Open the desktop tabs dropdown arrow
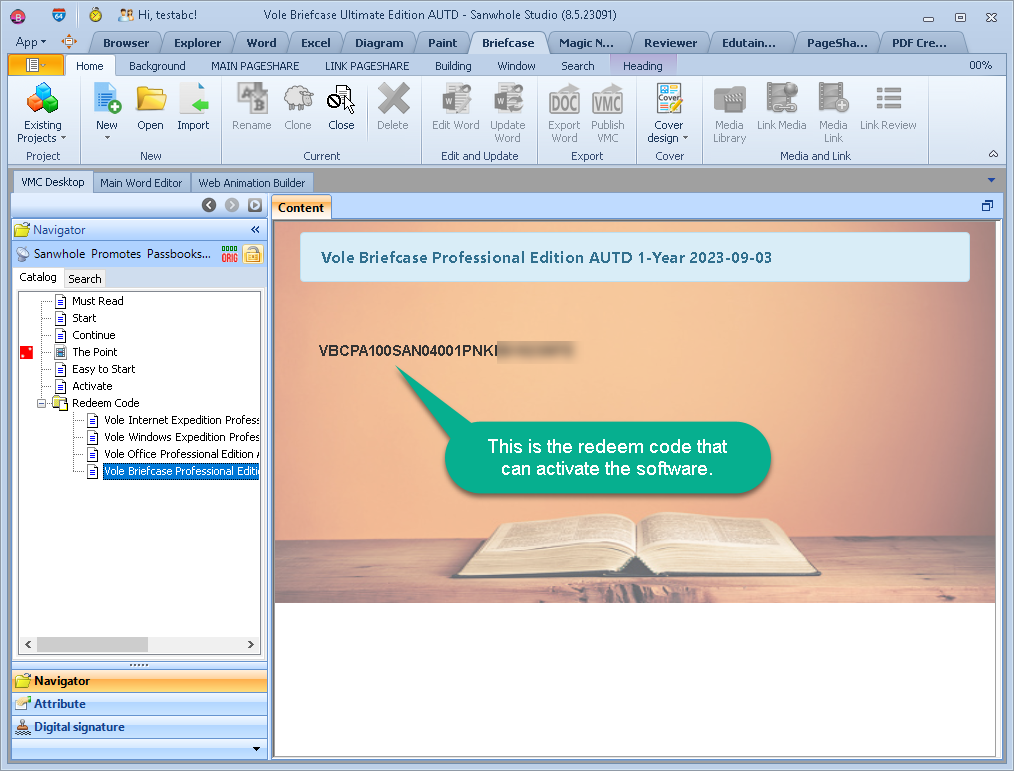Image resolution: width=1014 pixels, height=771 pixels. [991, 180]
